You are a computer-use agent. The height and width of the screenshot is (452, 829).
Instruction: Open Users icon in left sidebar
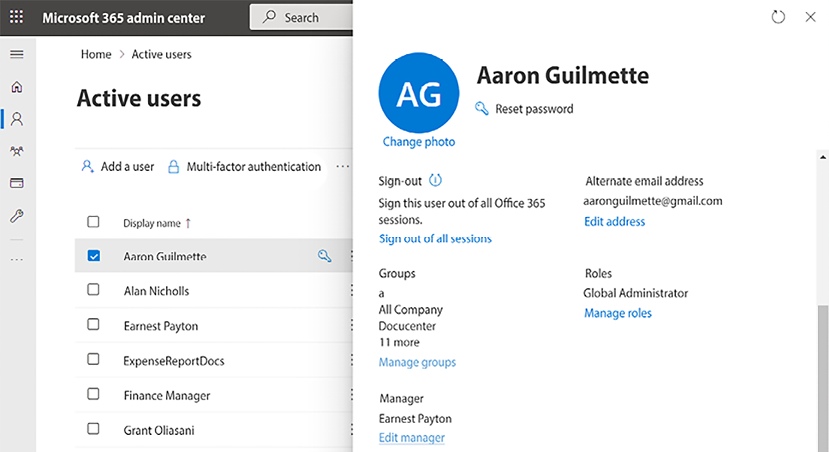[x=17, y=119]
